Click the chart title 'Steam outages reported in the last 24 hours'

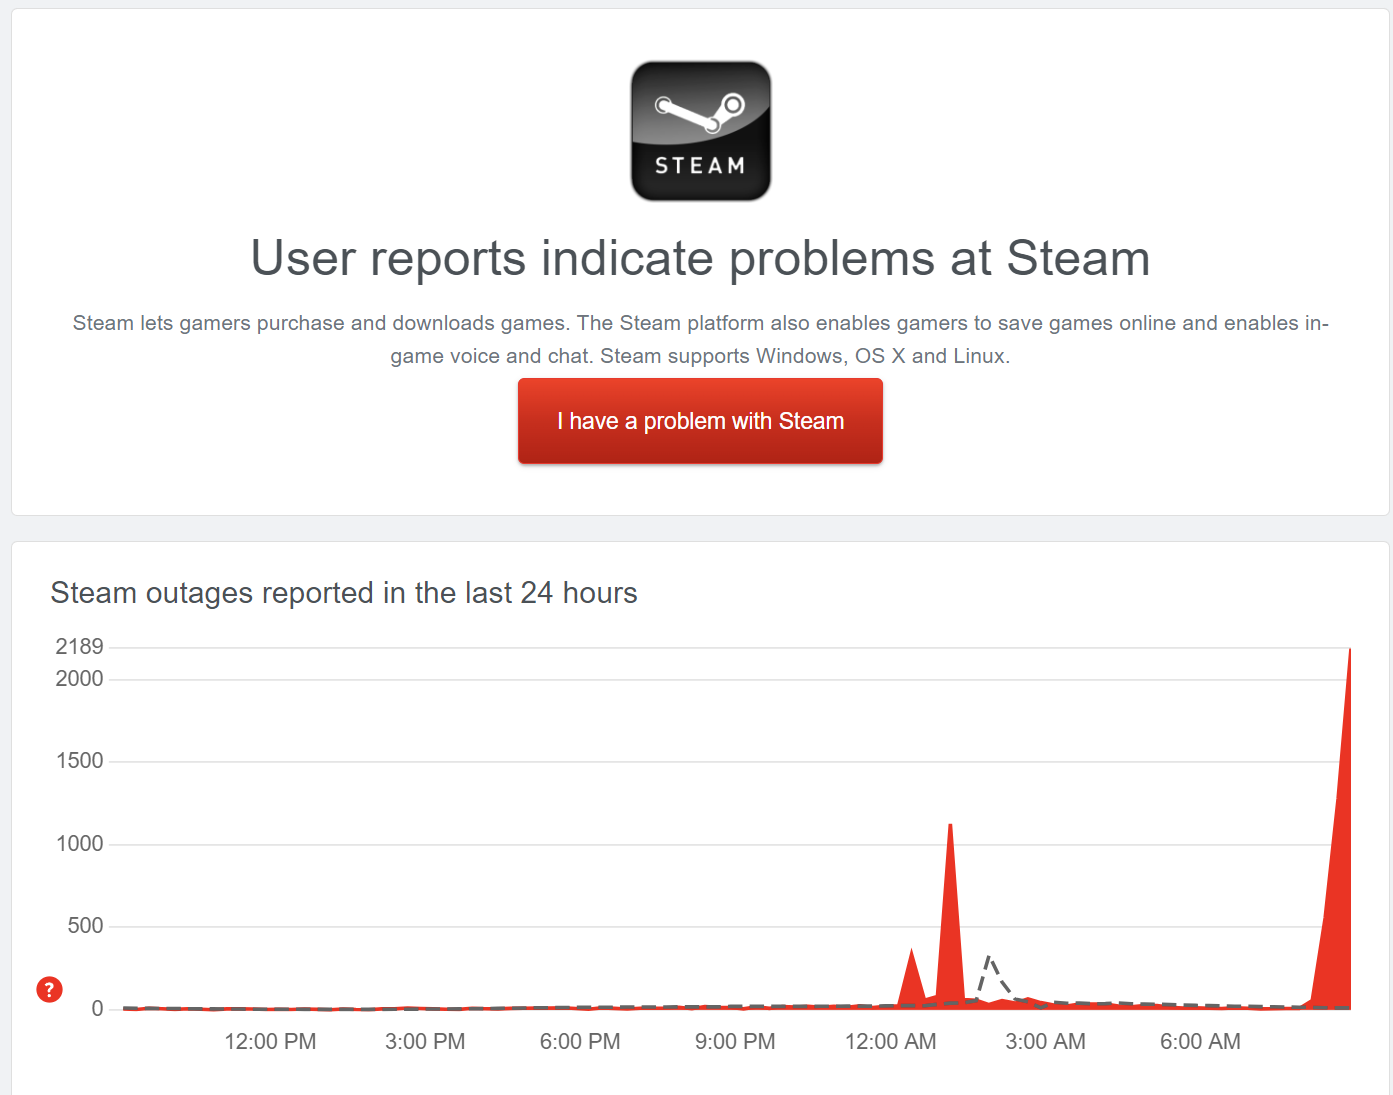click(344, 593)
